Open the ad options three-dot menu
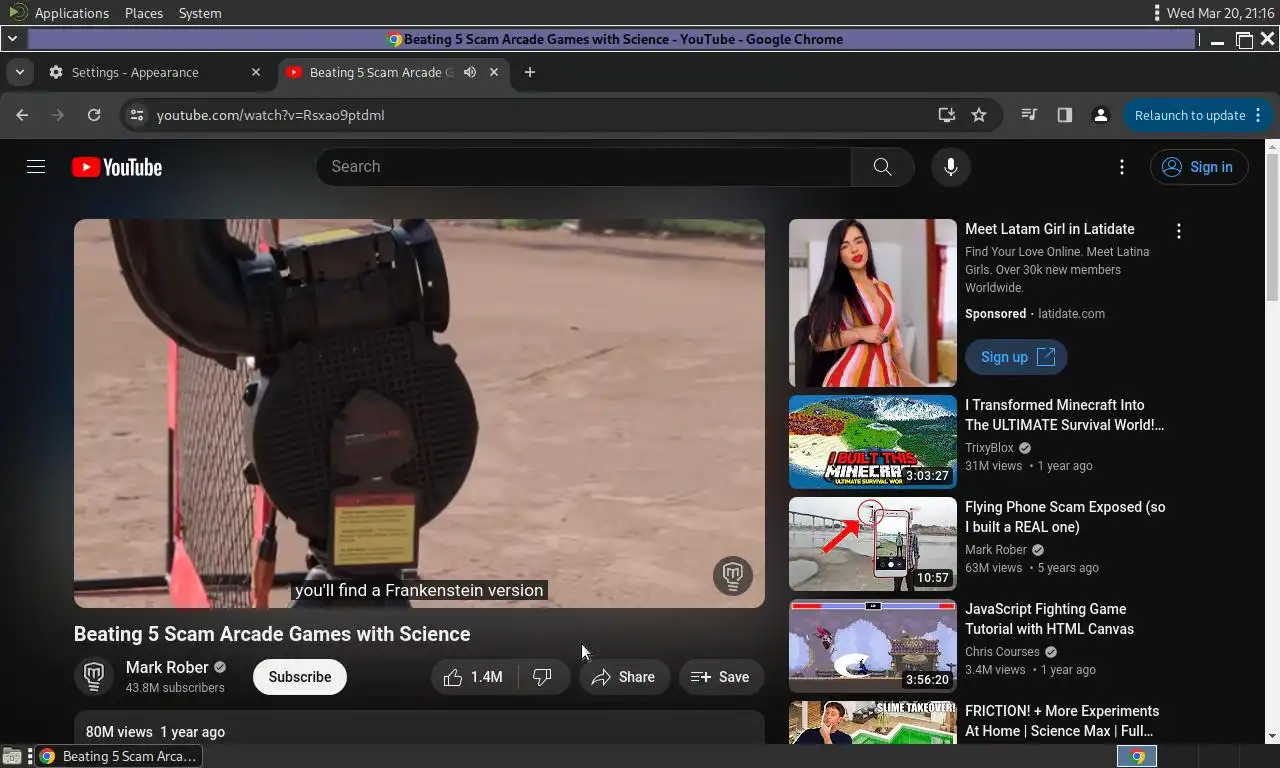Viewport: 1280px width, 768px height. click(1179, 231)
